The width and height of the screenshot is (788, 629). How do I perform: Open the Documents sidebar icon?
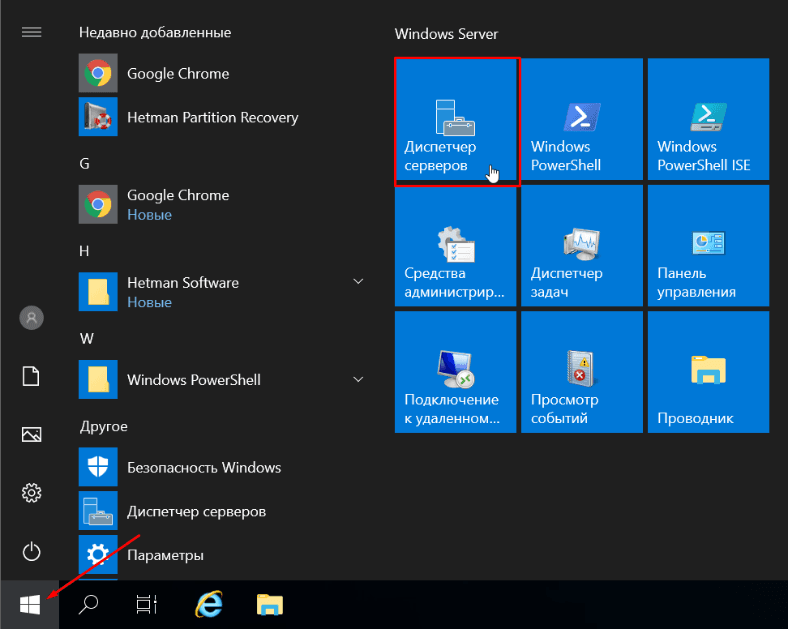[31, 376]
